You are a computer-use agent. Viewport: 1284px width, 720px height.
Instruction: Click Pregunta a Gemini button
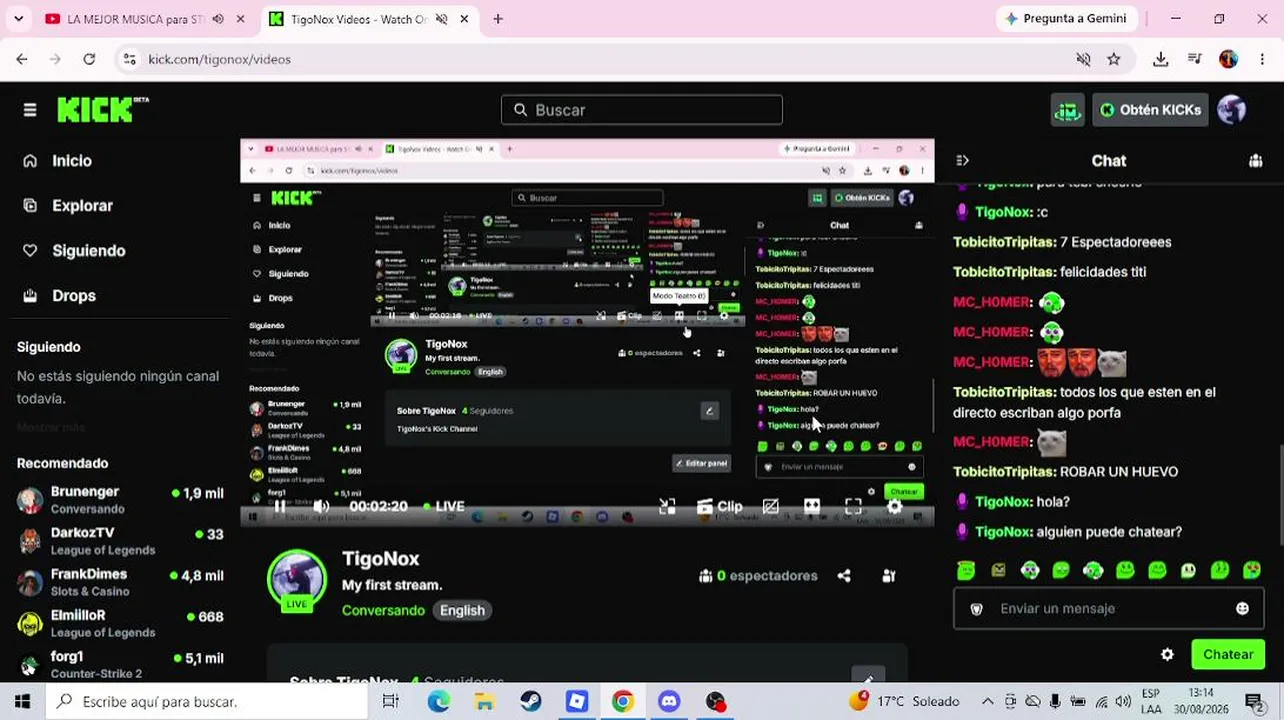(x=1066, y=19)
